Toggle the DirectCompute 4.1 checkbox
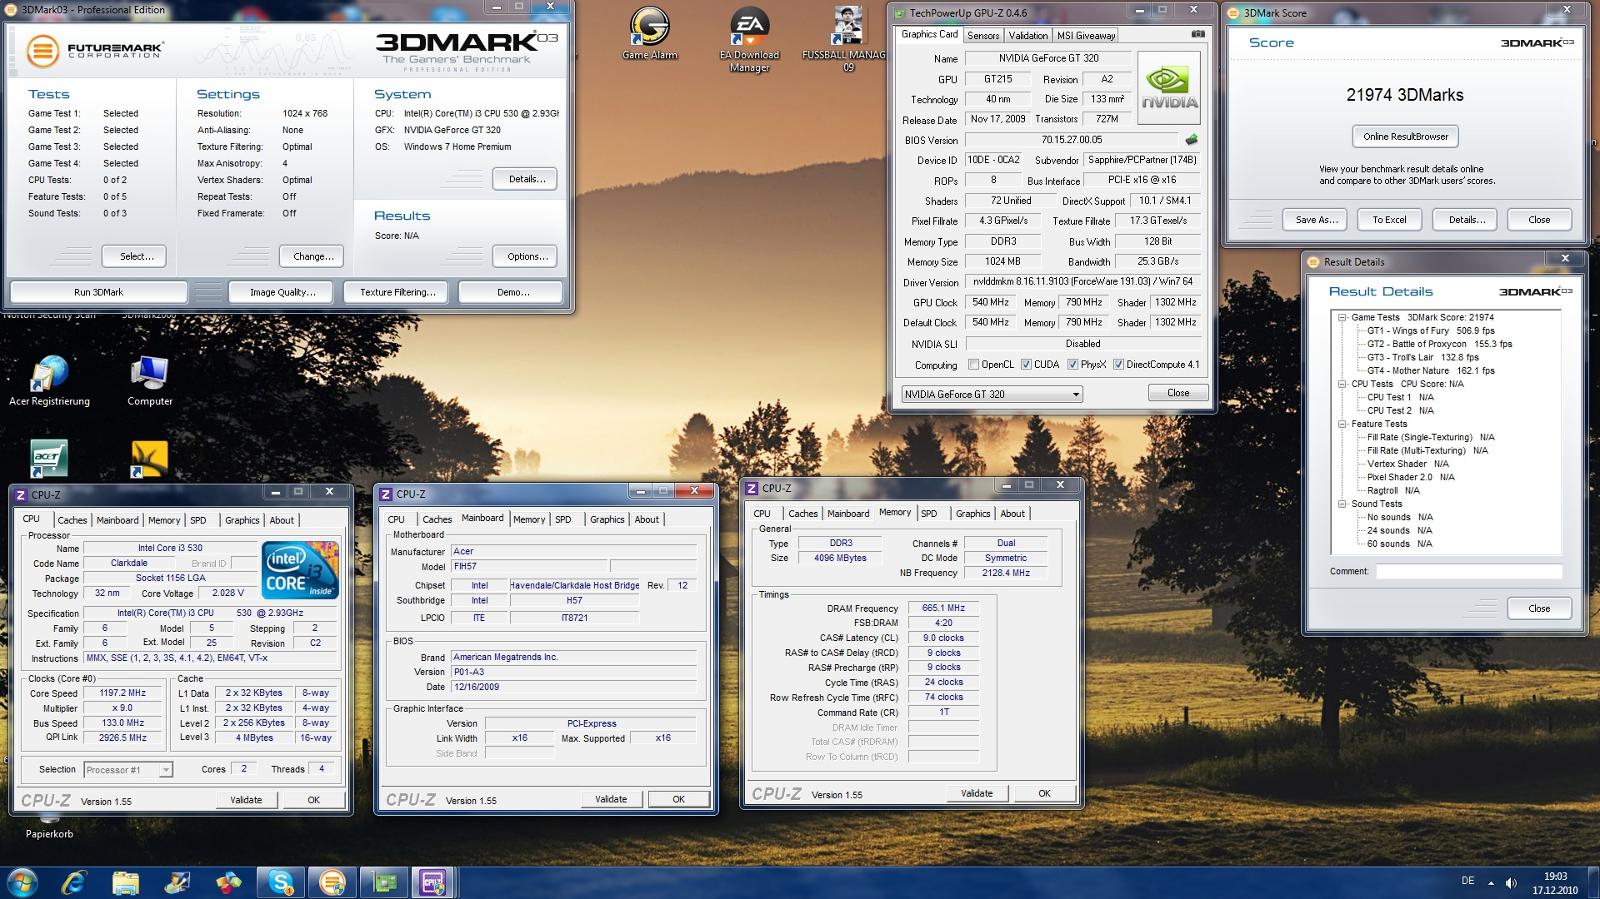1600x899 pixels. pyautogui.click(x=1118, y=365)
